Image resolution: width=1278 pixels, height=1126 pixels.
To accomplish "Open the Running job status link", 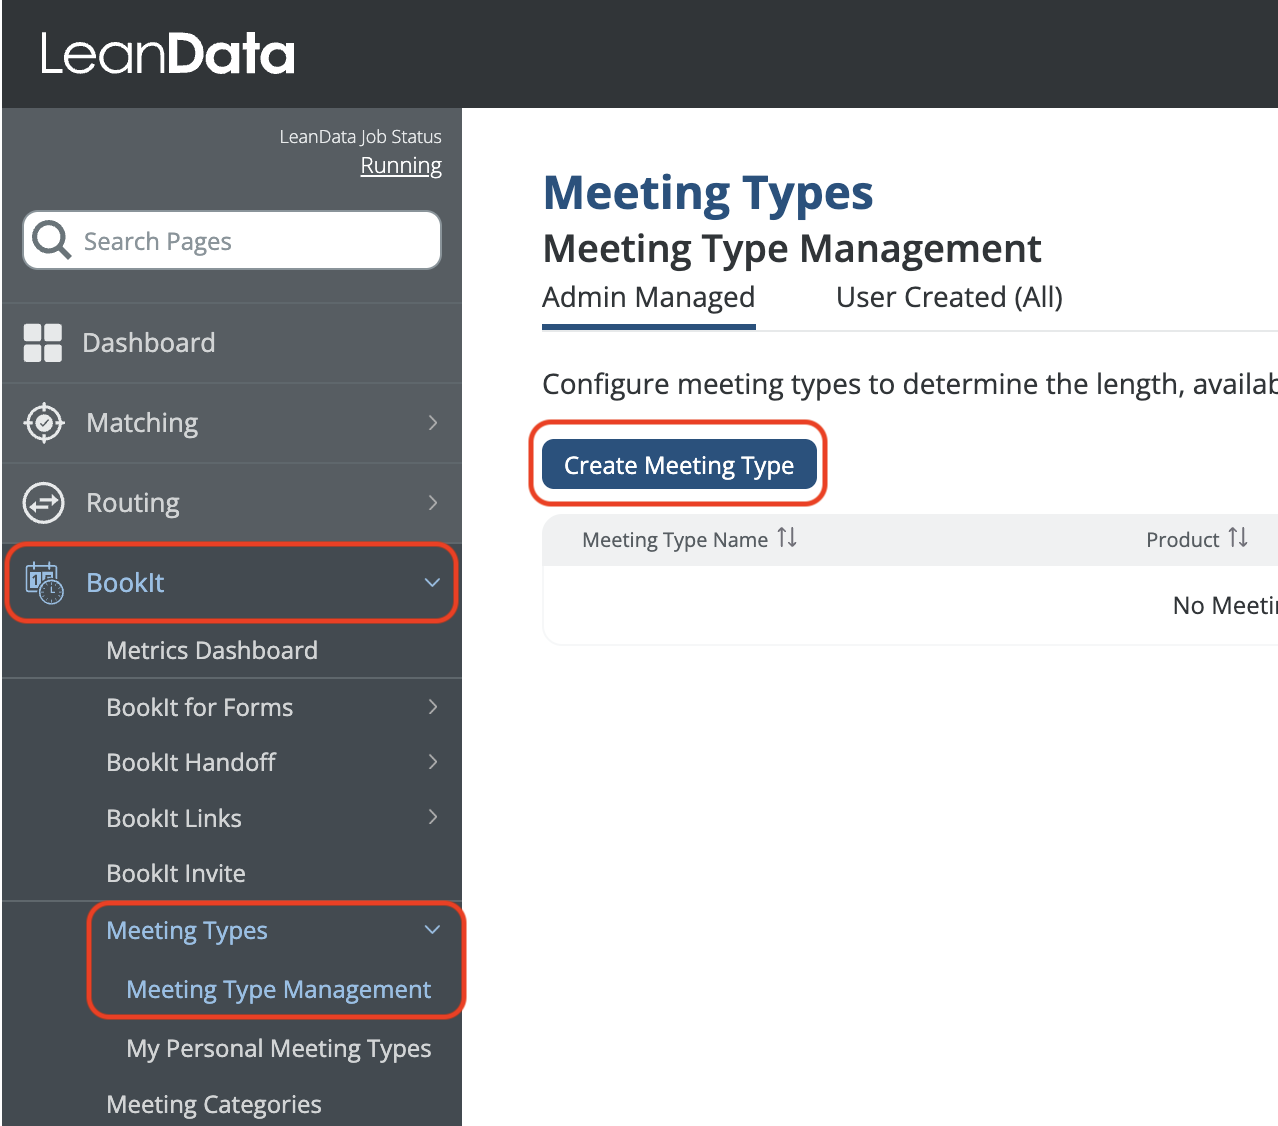I will 400,166.
